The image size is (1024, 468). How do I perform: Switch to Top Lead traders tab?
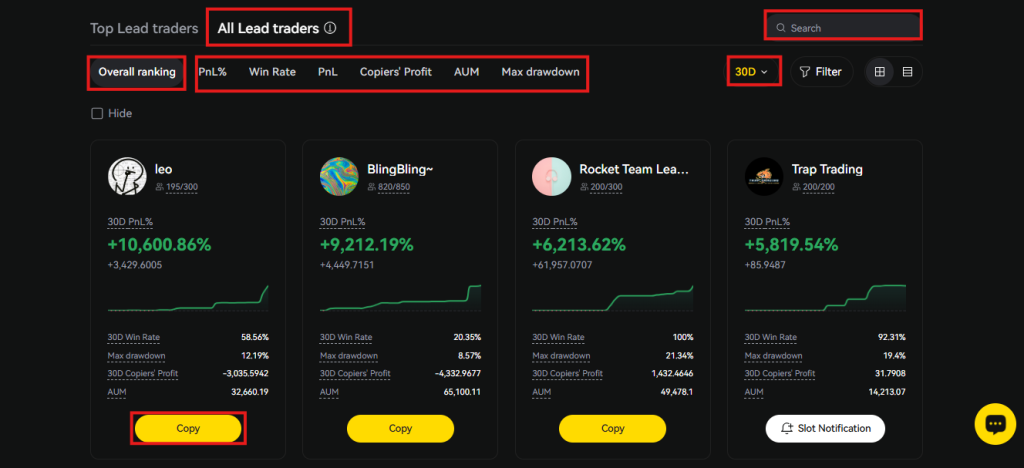click(144, 28)
